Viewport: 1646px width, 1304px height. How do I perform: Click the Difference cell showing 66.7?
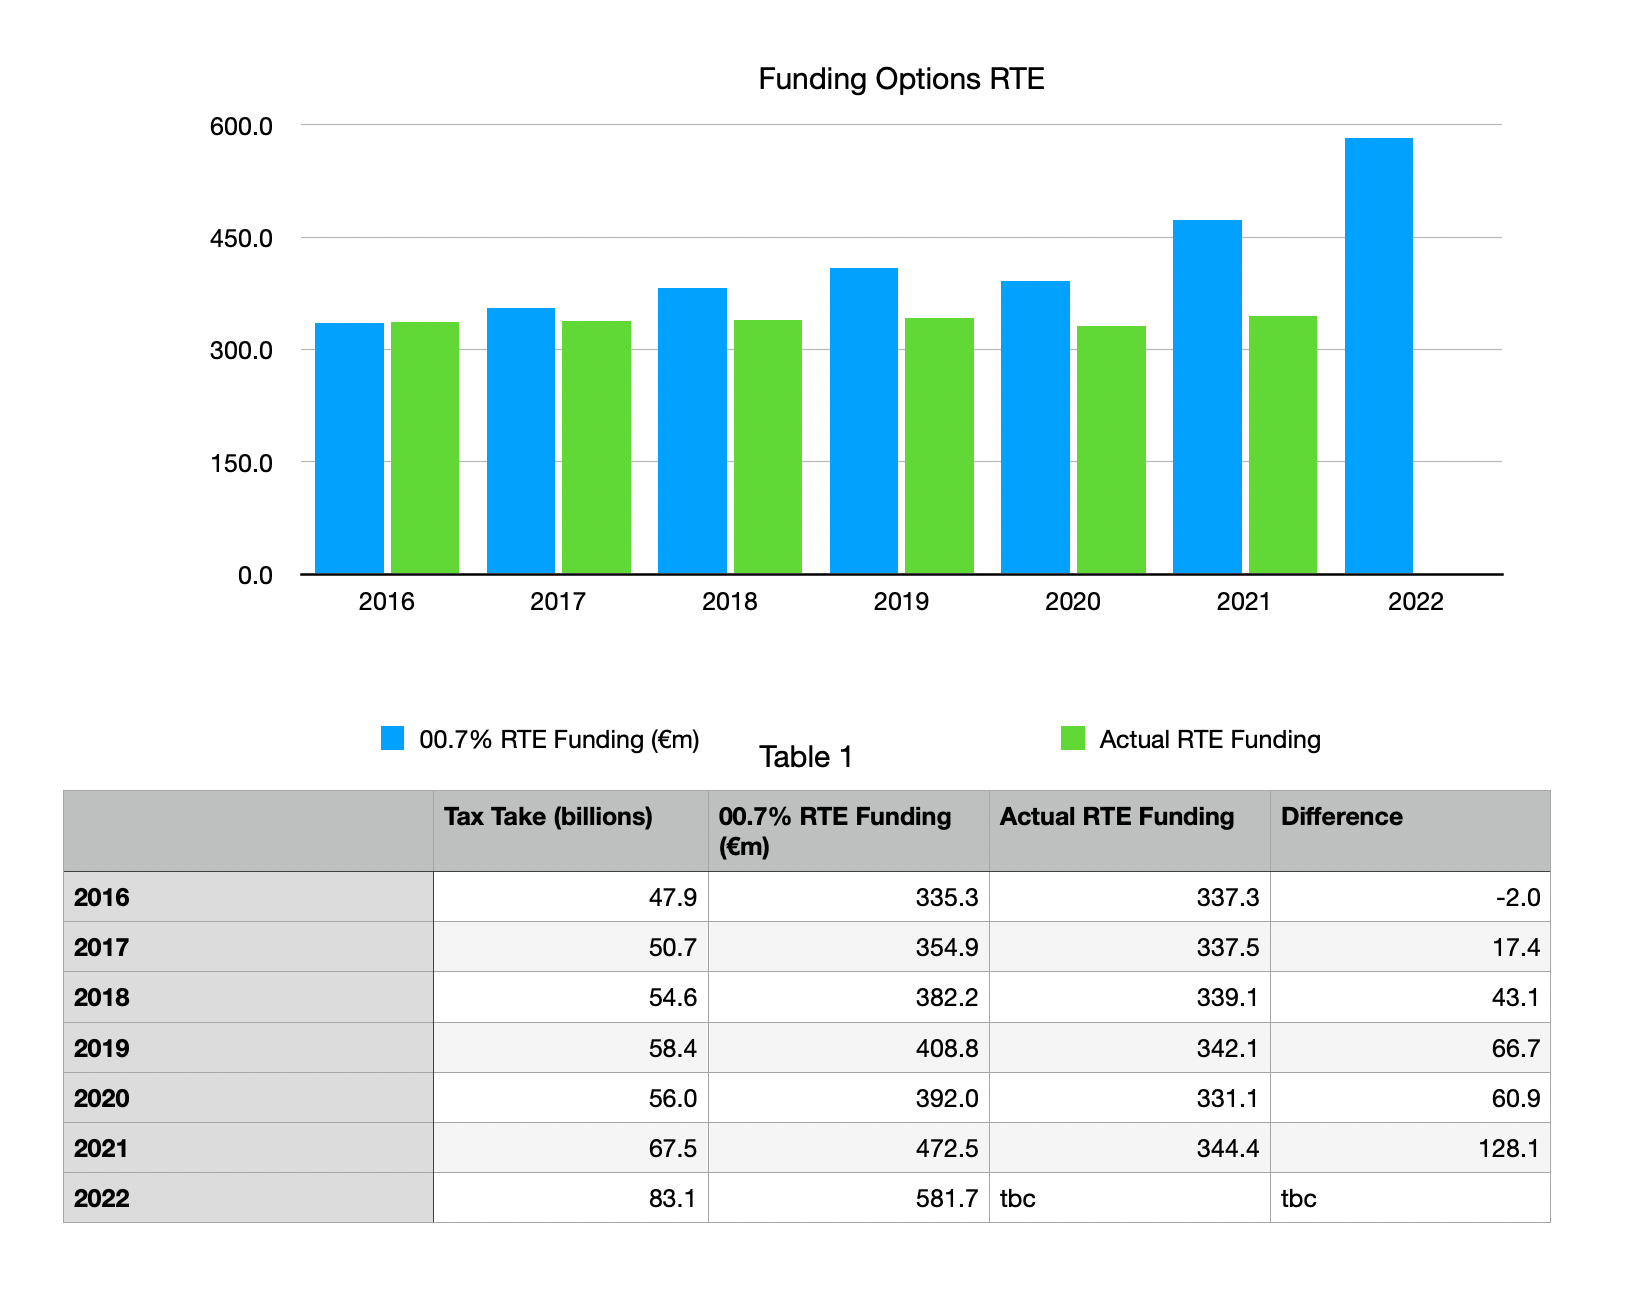1410,1048
